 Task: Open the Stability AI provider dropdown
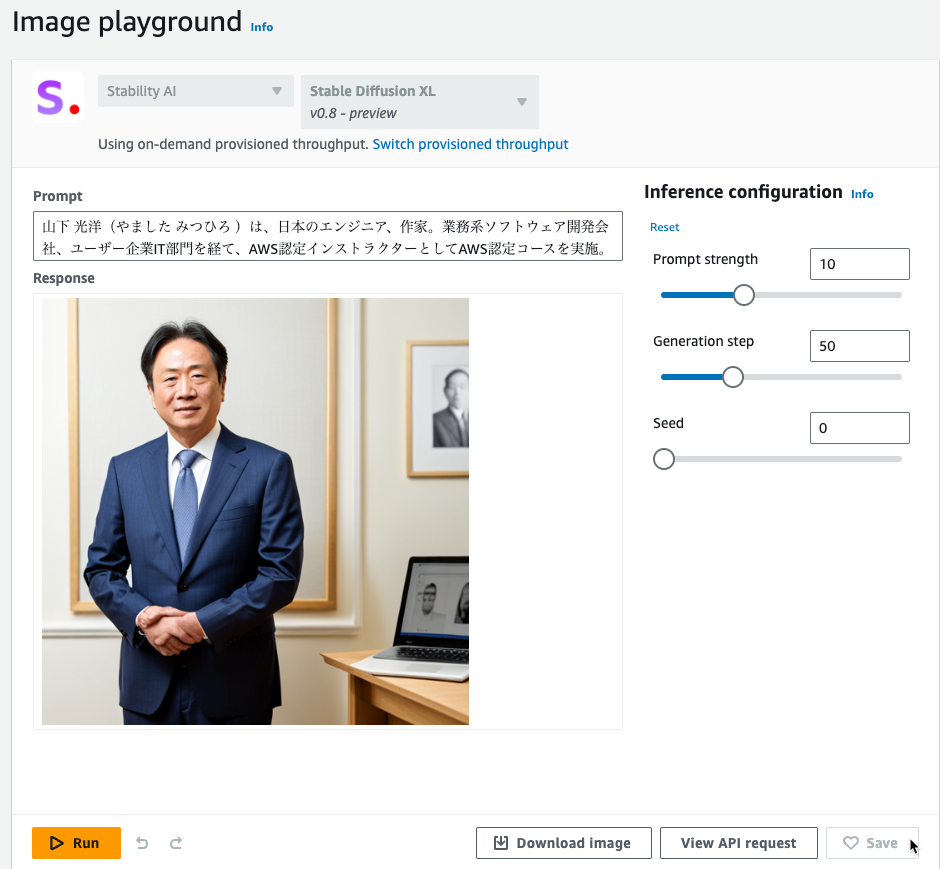[195, 91]
